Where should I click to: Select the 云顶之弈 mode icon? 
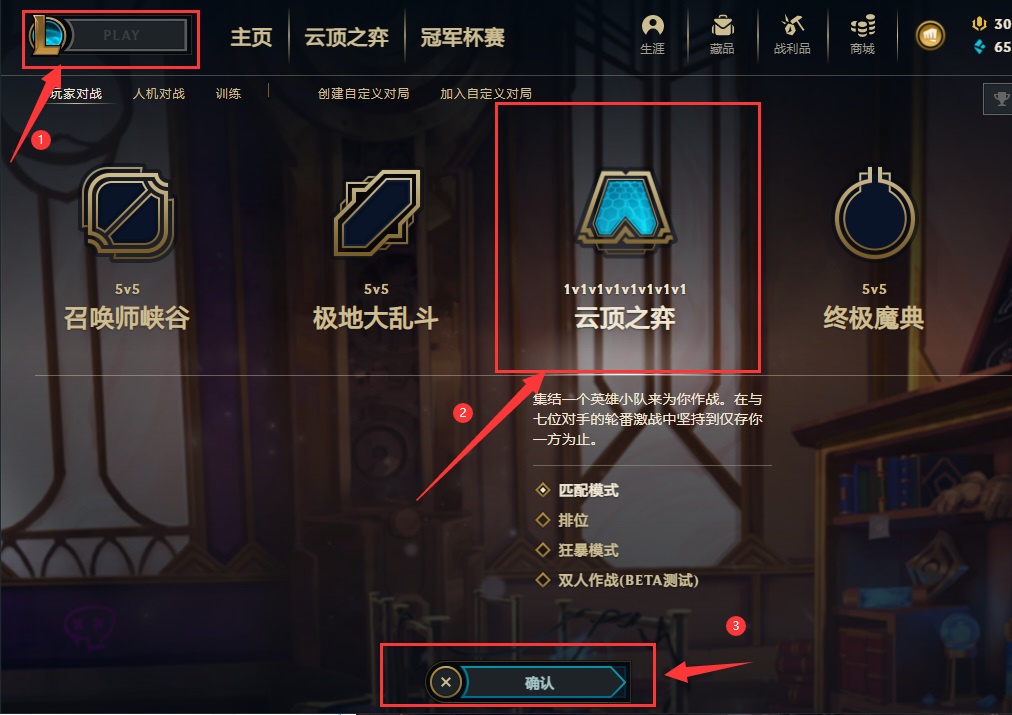625,210
